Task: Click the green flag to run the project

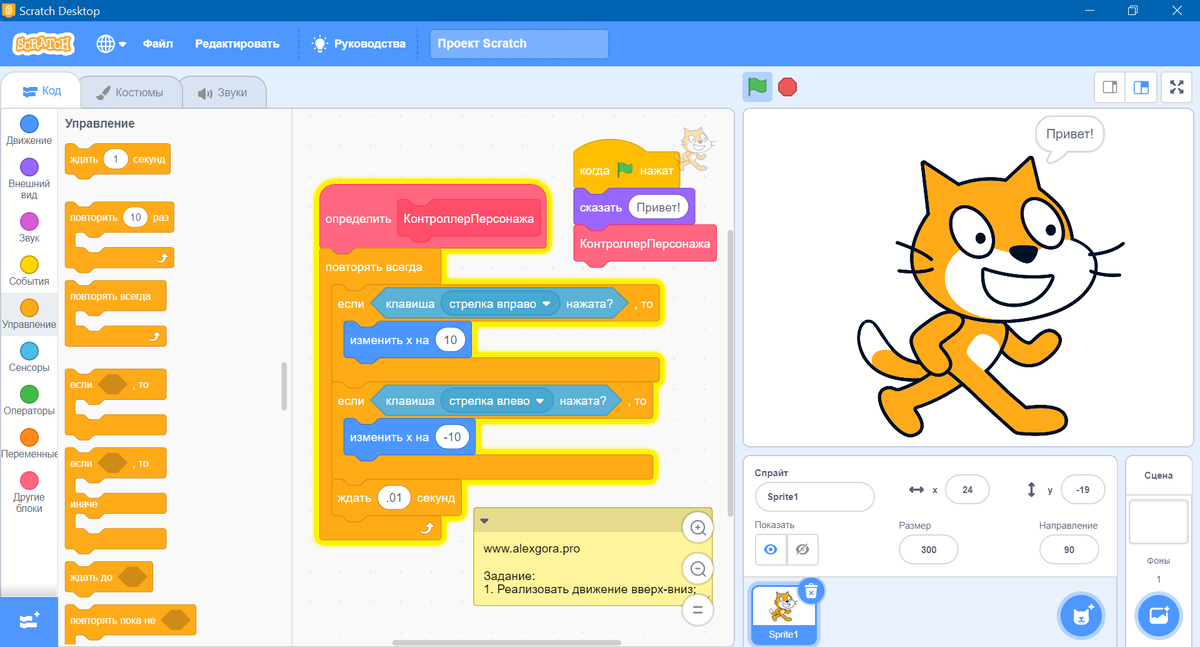Action: click(757, 87)
